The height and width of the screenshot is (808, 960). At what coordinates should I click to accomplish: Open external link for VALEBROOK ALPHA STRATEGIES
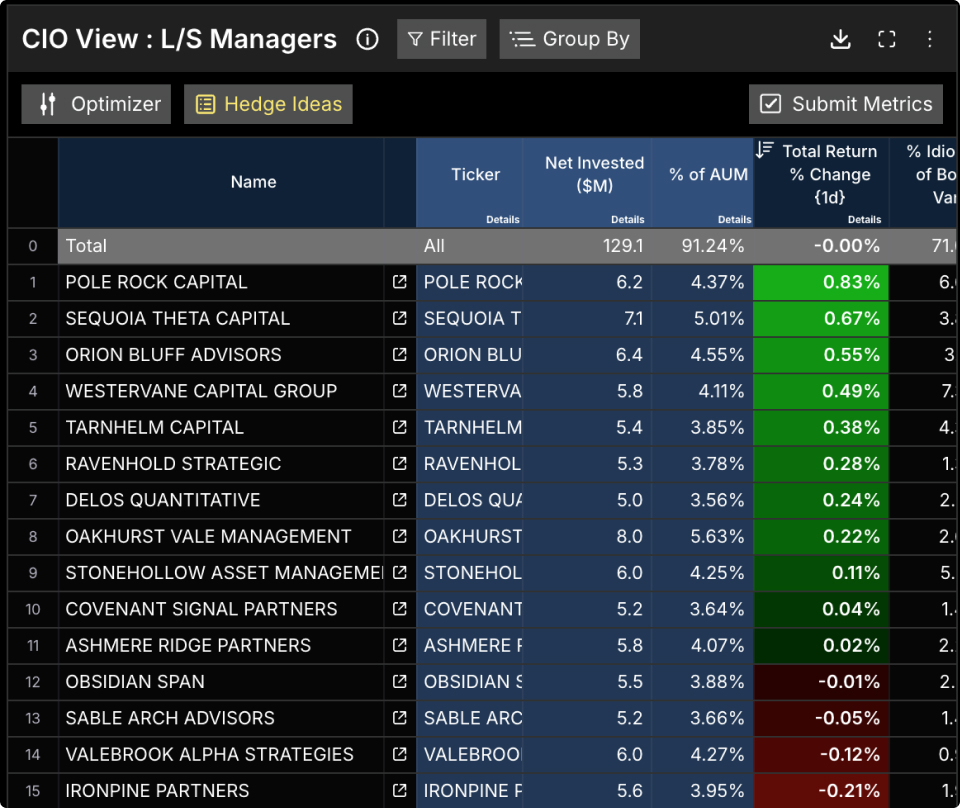coord(400,754)
